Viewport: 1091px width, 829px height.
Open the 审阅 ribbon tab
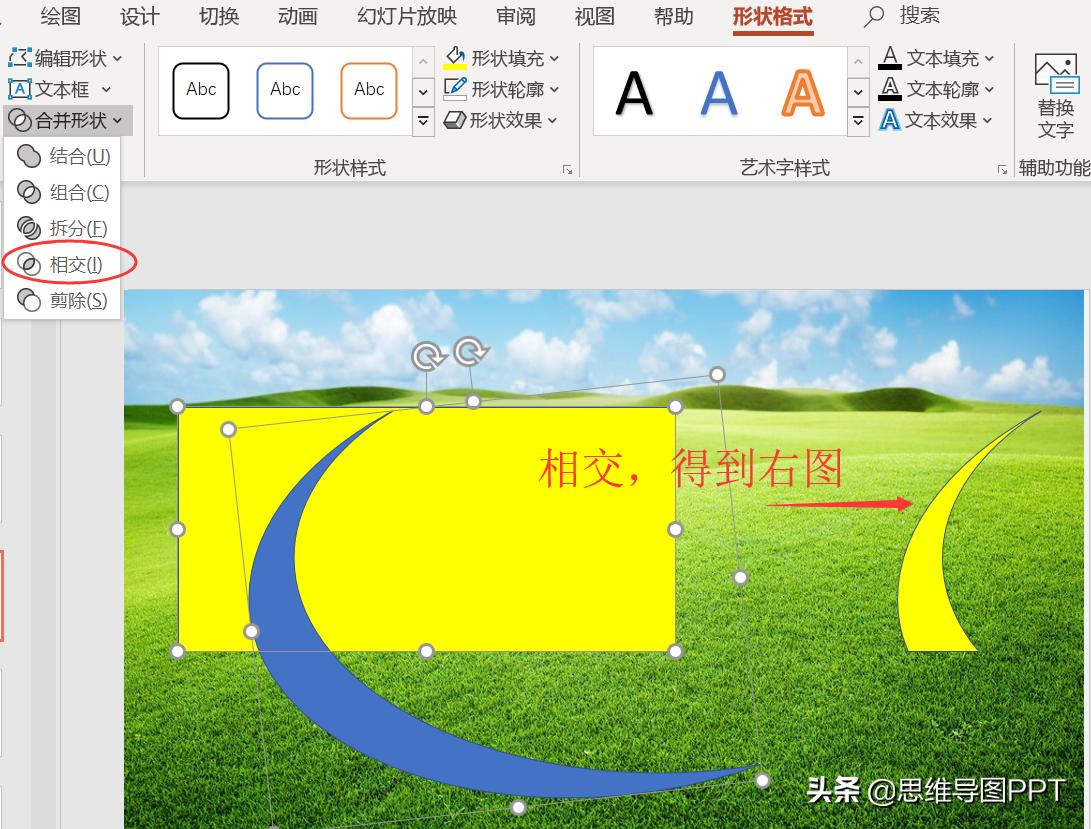[516, 16]
